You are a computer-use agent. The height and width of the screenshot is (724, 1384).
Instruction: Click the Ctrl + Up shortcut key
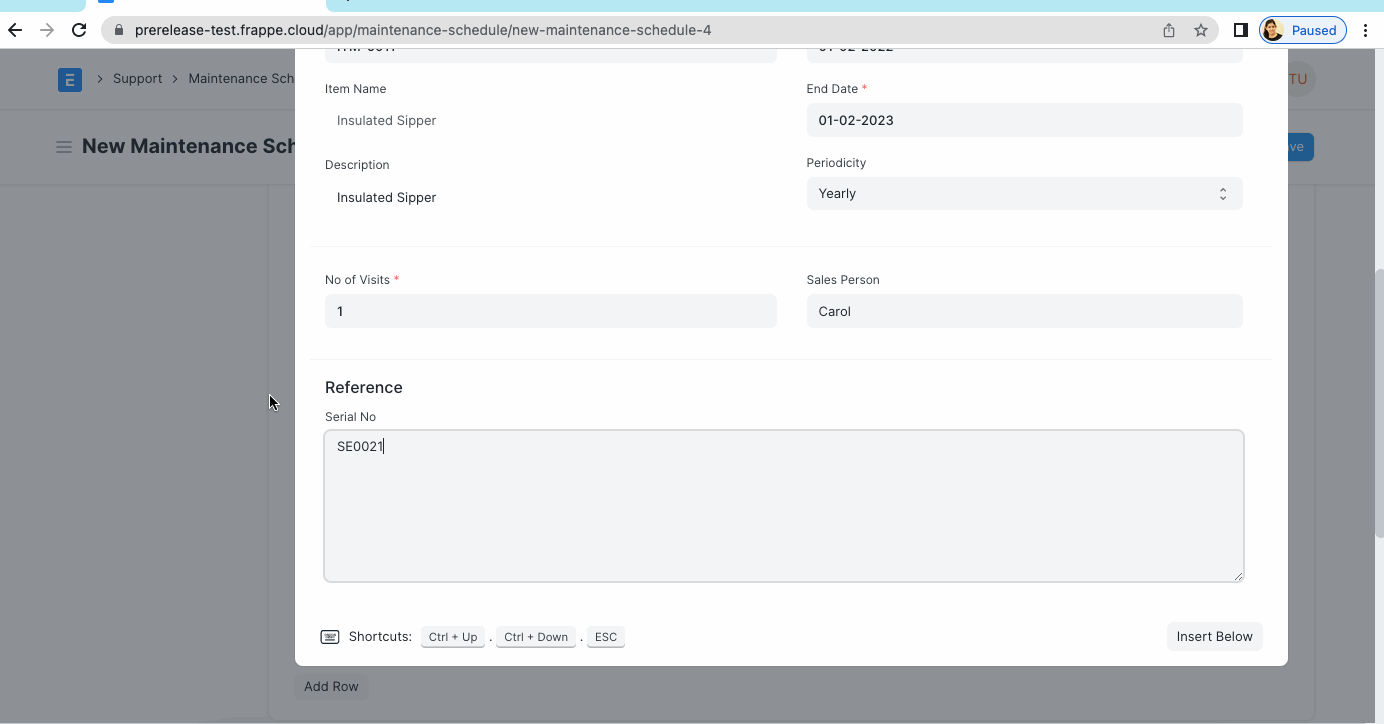click(453, 637)
